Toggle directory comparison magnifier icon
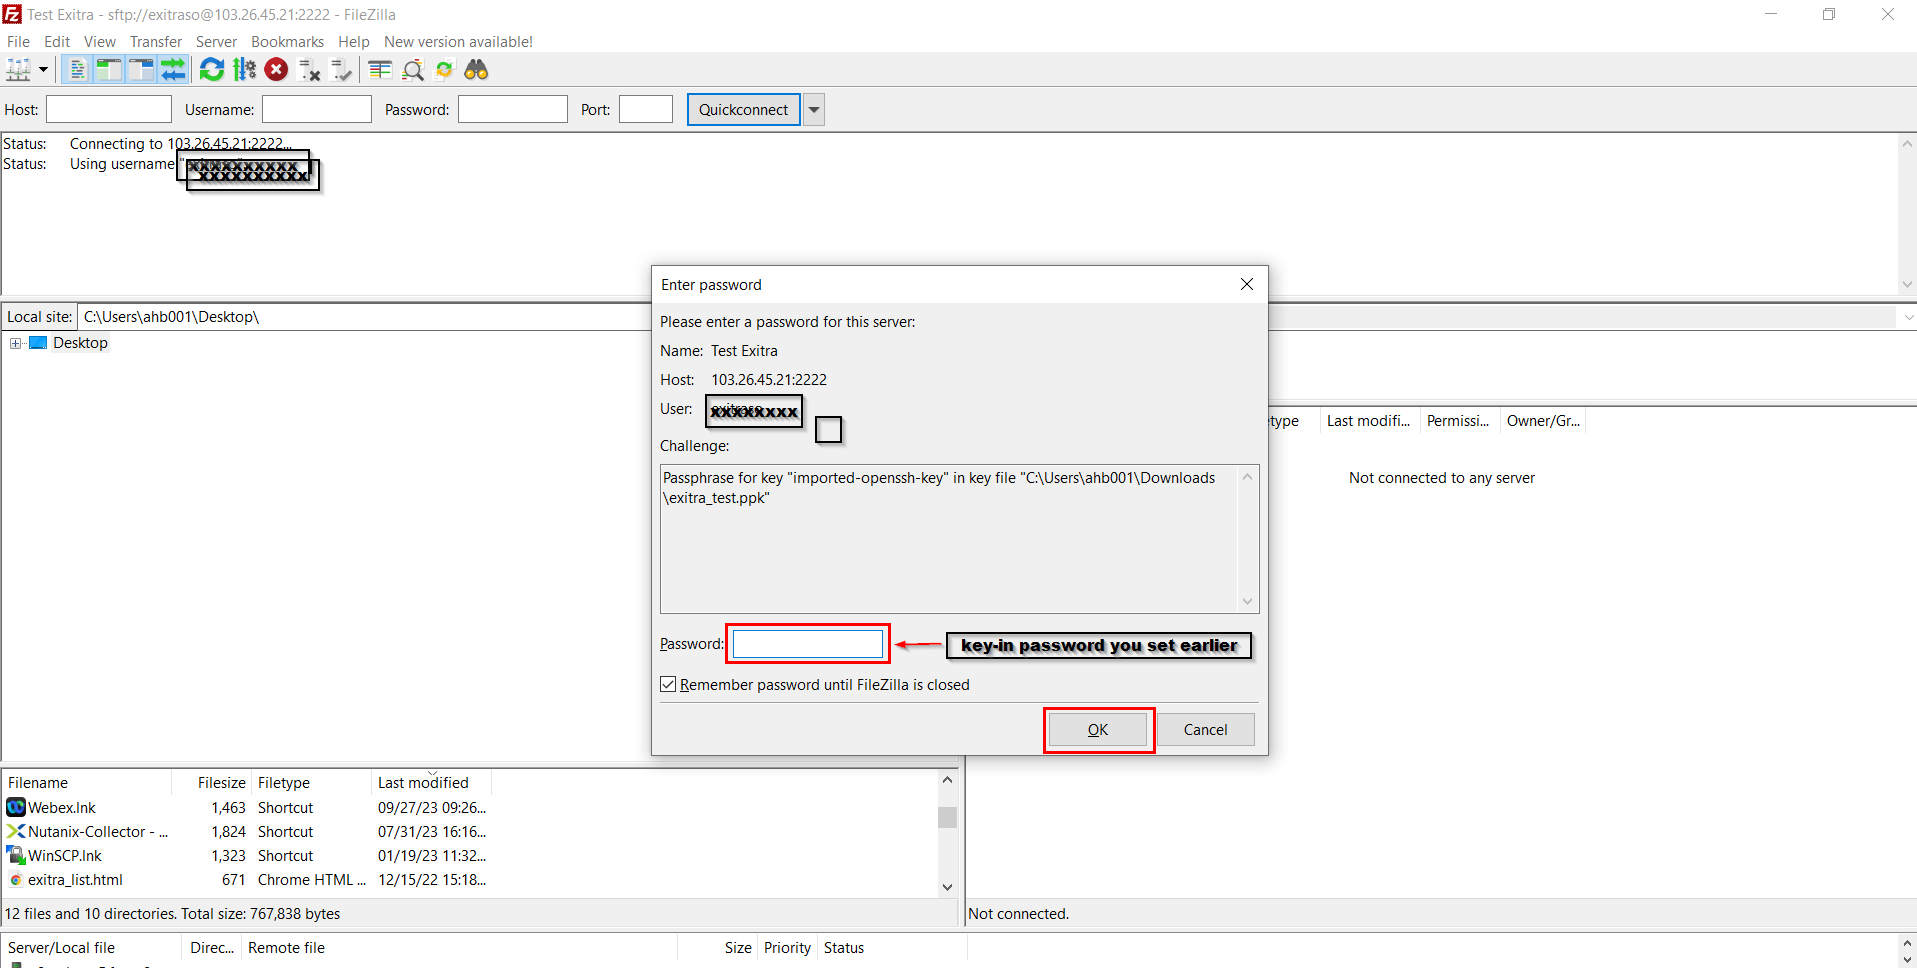 coord(413,70)
